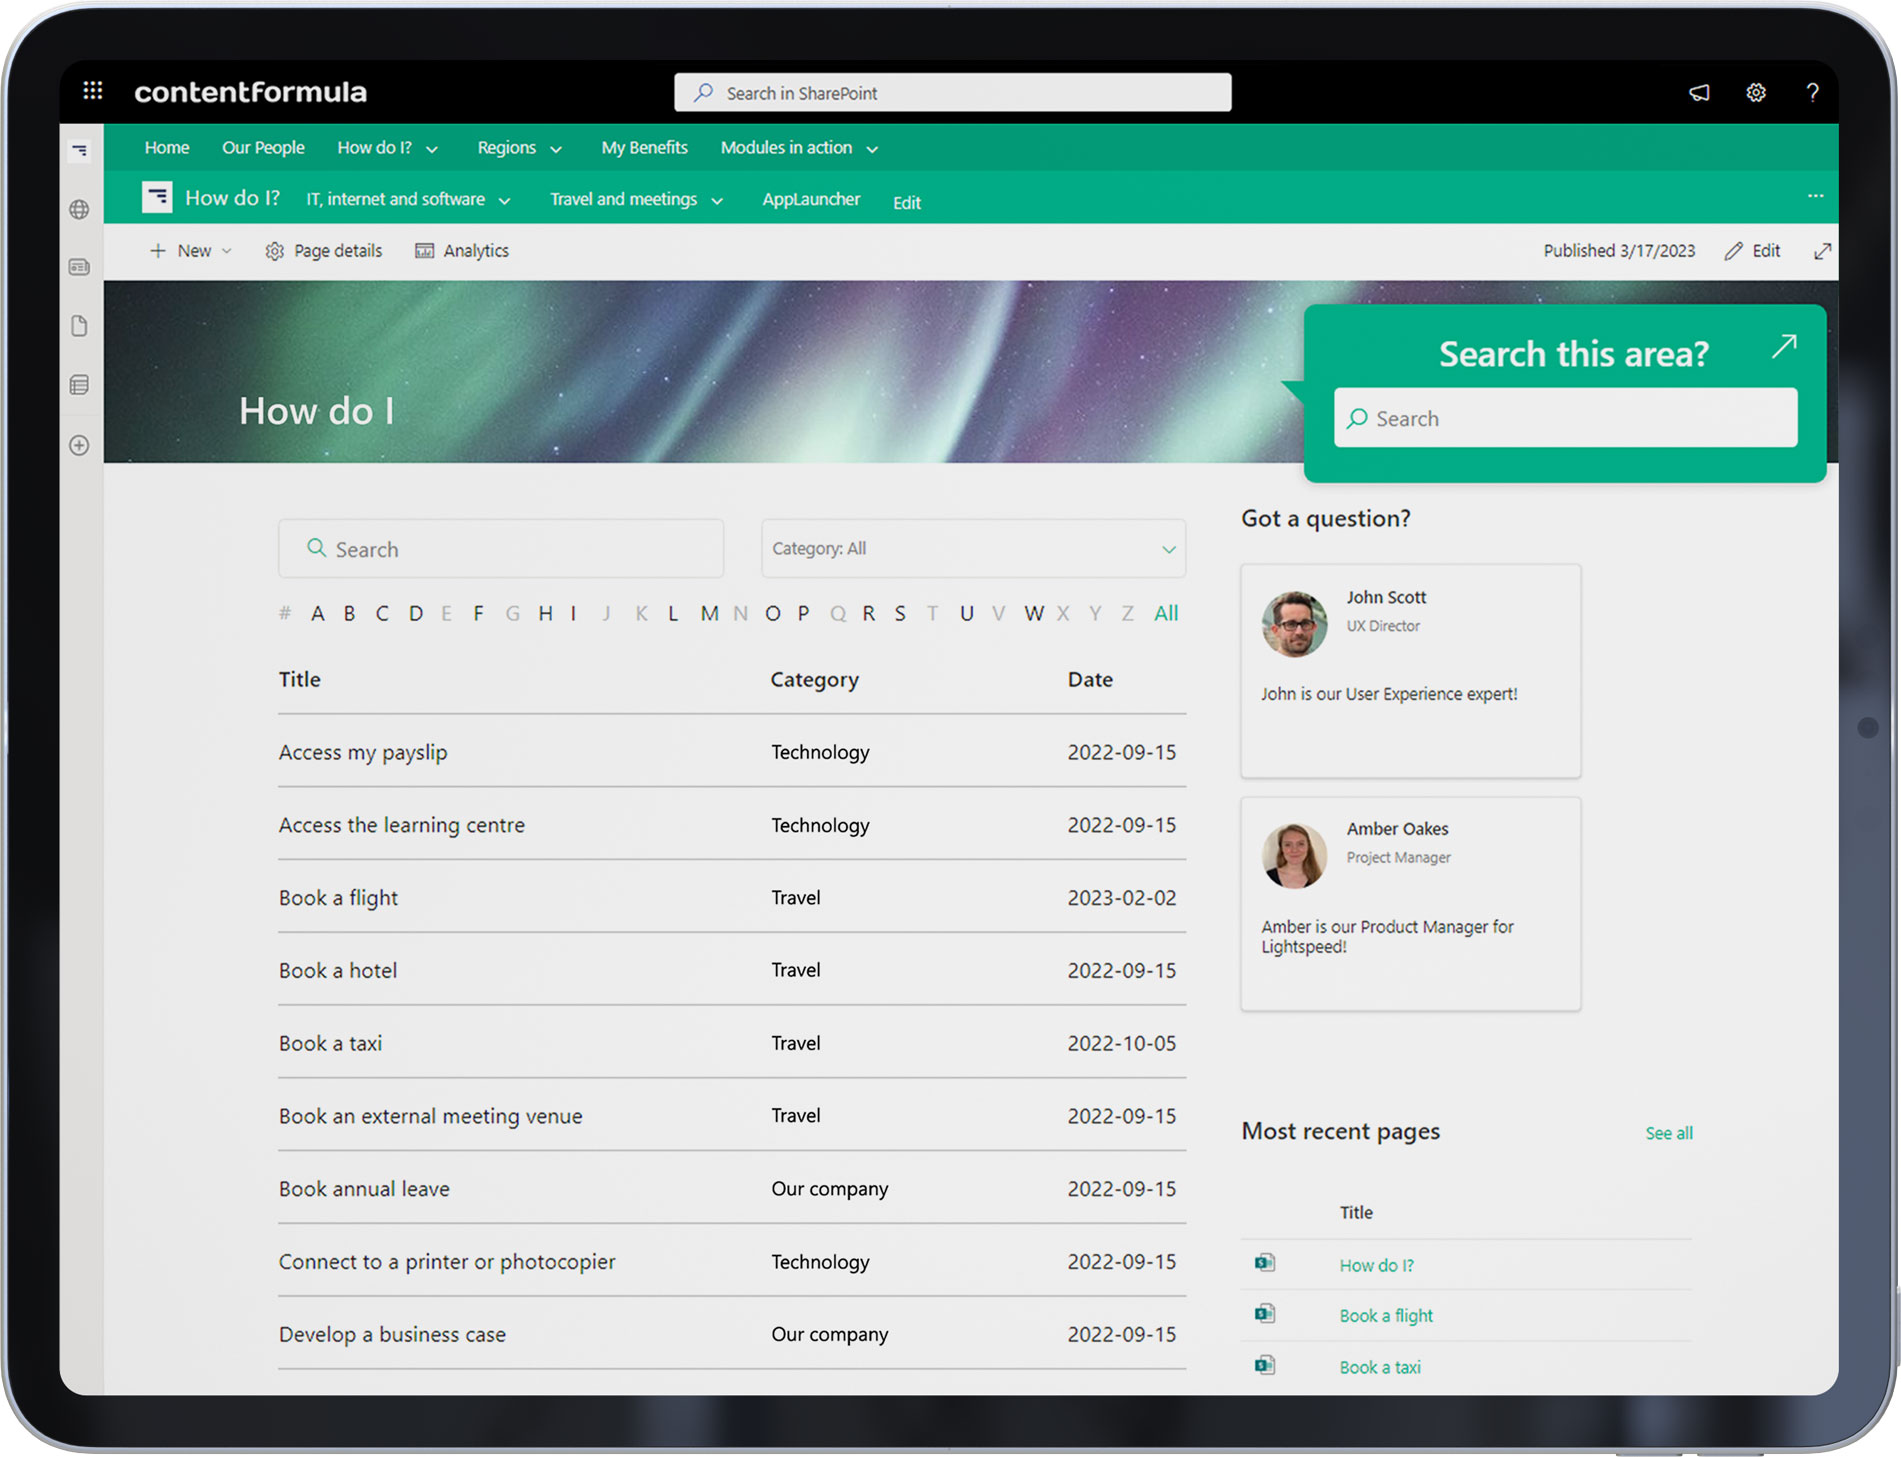Go to the Home navigation tab

point(166,147)
